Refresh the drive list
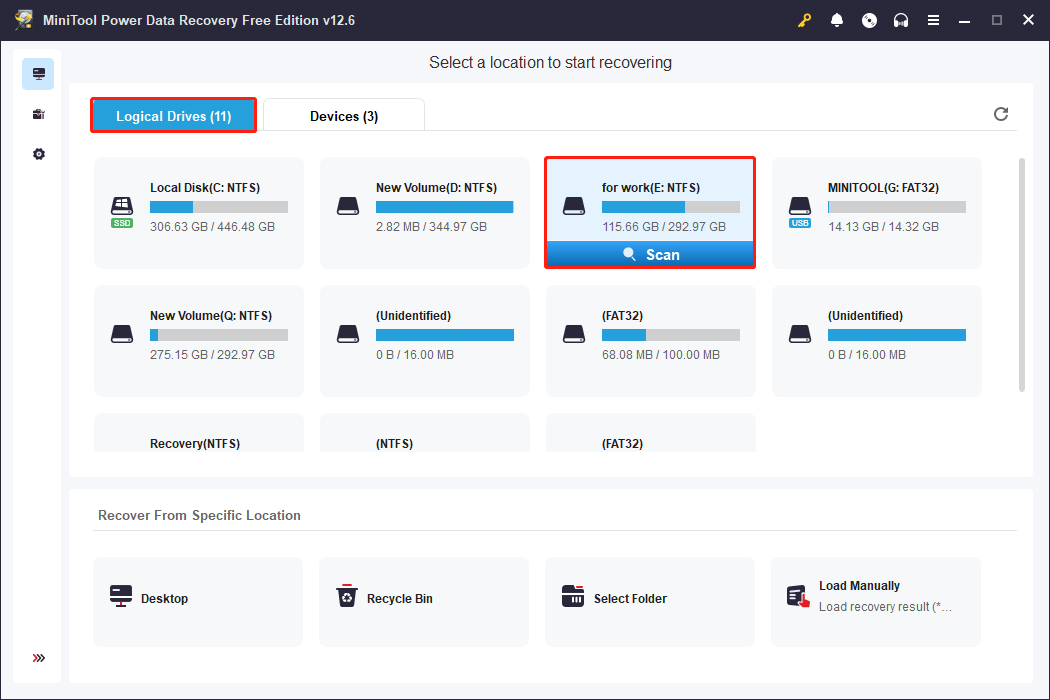Viewport: 1050px width, 700px height. (x=1001, y=114)
